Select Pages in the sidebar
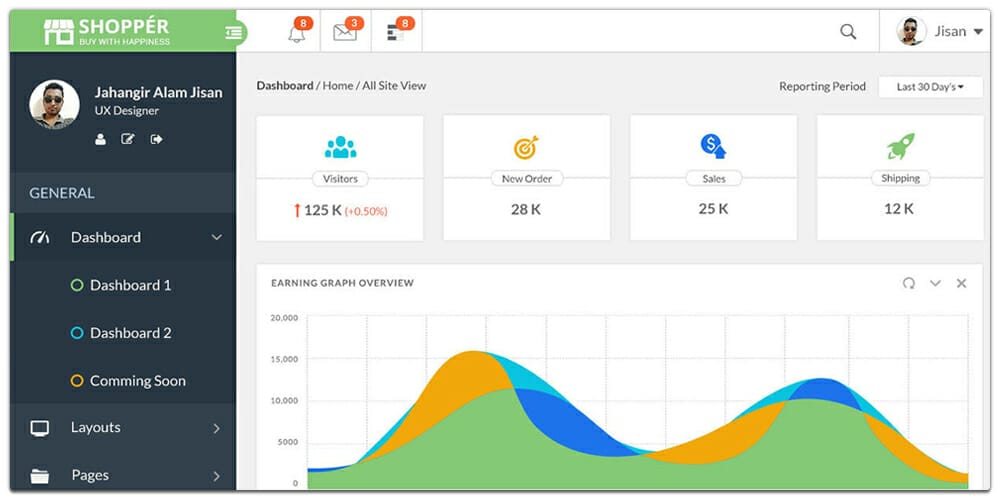 90,475
